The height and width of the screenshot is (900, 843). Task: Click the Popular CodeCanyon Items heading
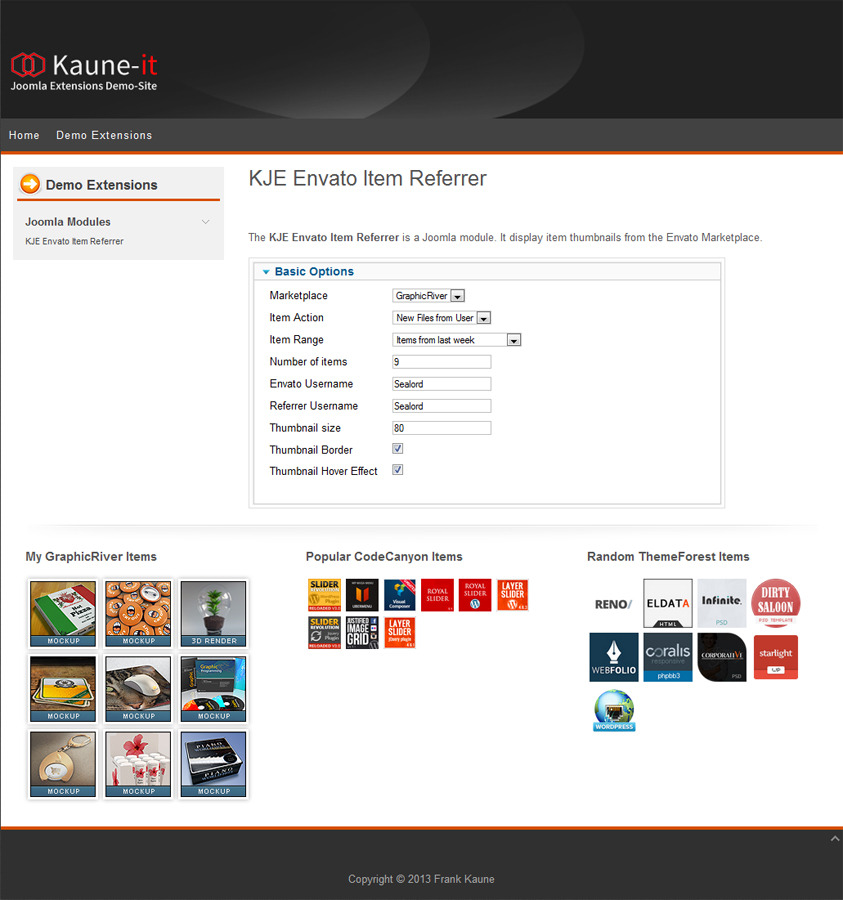pyautogui.click(x=384, y=556)
